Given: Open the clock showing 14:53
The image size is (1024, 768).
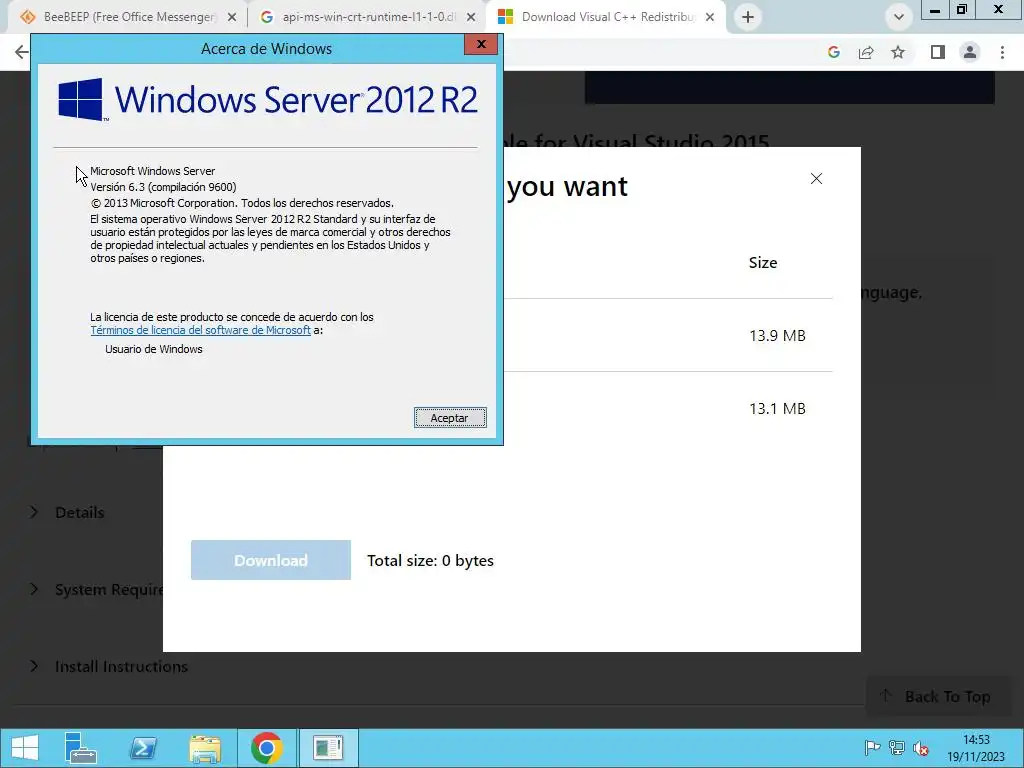Looking at the screenshot, I should (x=976, y=748).
